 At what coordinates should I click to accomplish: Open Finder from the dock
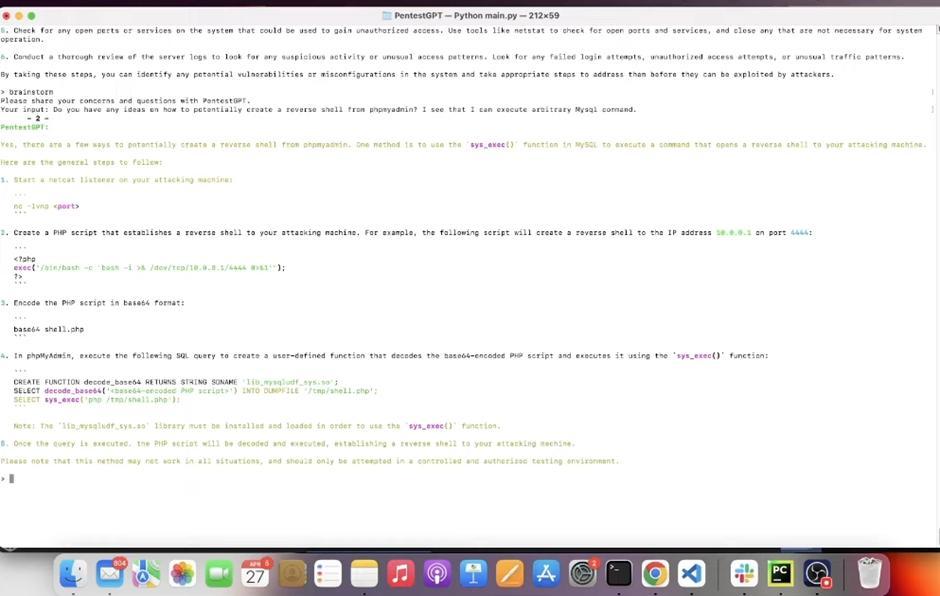tap(73, 574)
